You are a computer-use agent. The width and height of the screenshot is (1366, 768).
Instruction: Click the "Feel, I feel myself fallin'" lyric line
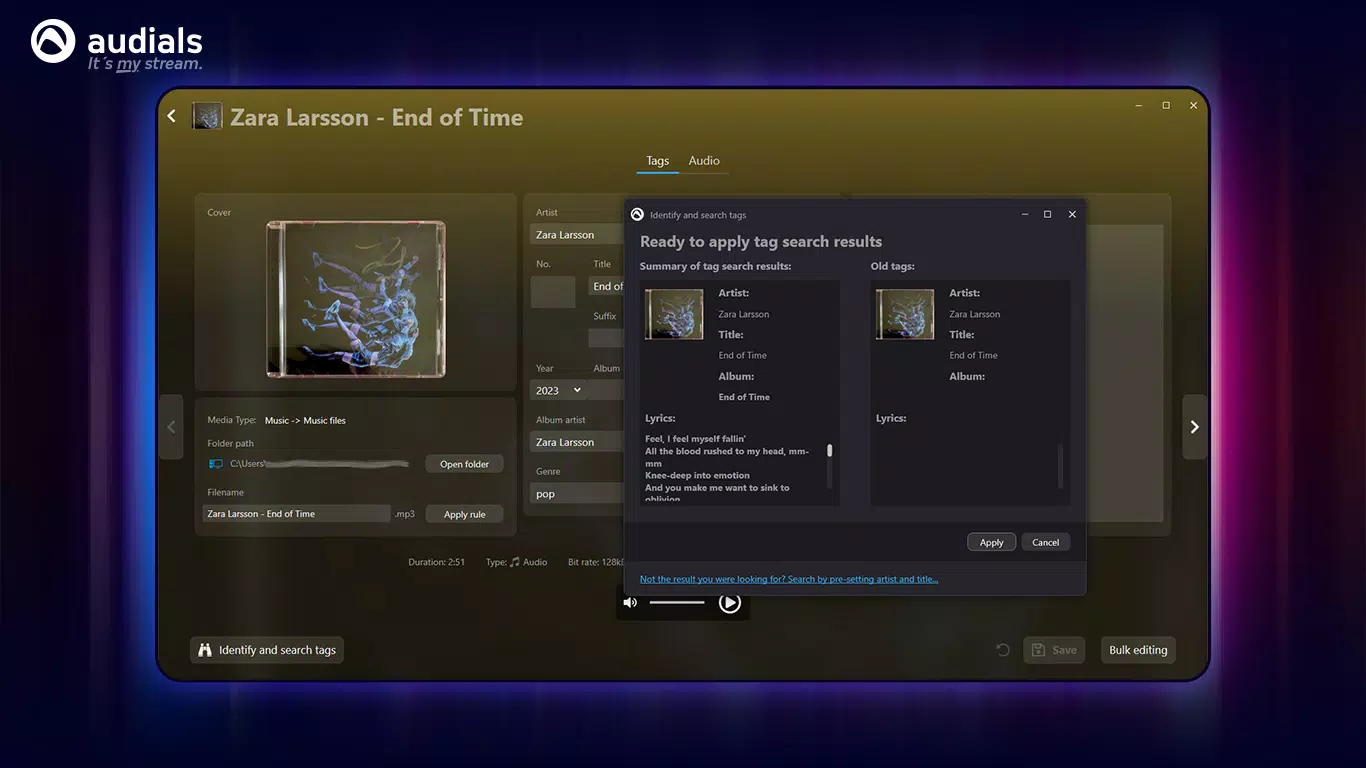pyautogui.click(x=696, y=439)
